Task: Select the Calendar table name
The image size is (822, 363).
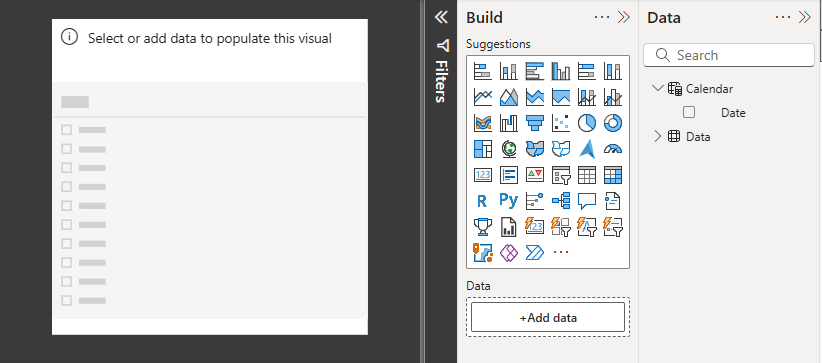Action: click(x=709, y=89)
